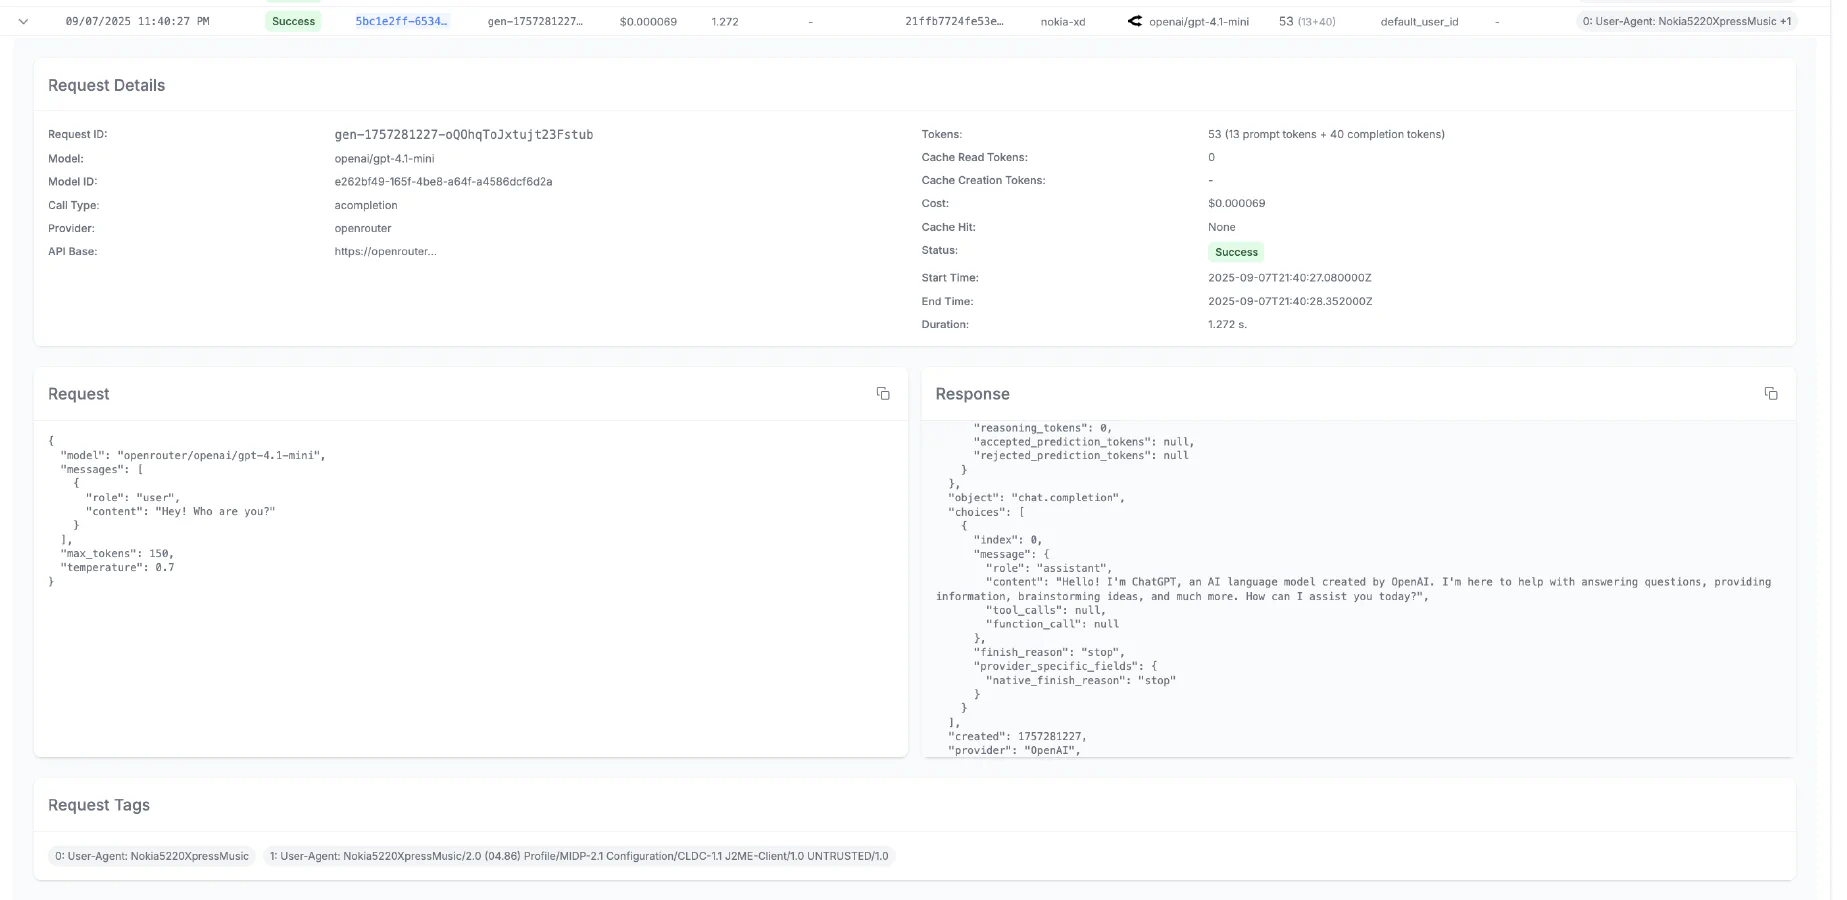Click the +1 tag indicator in the top row

(x=1784, y=20)
